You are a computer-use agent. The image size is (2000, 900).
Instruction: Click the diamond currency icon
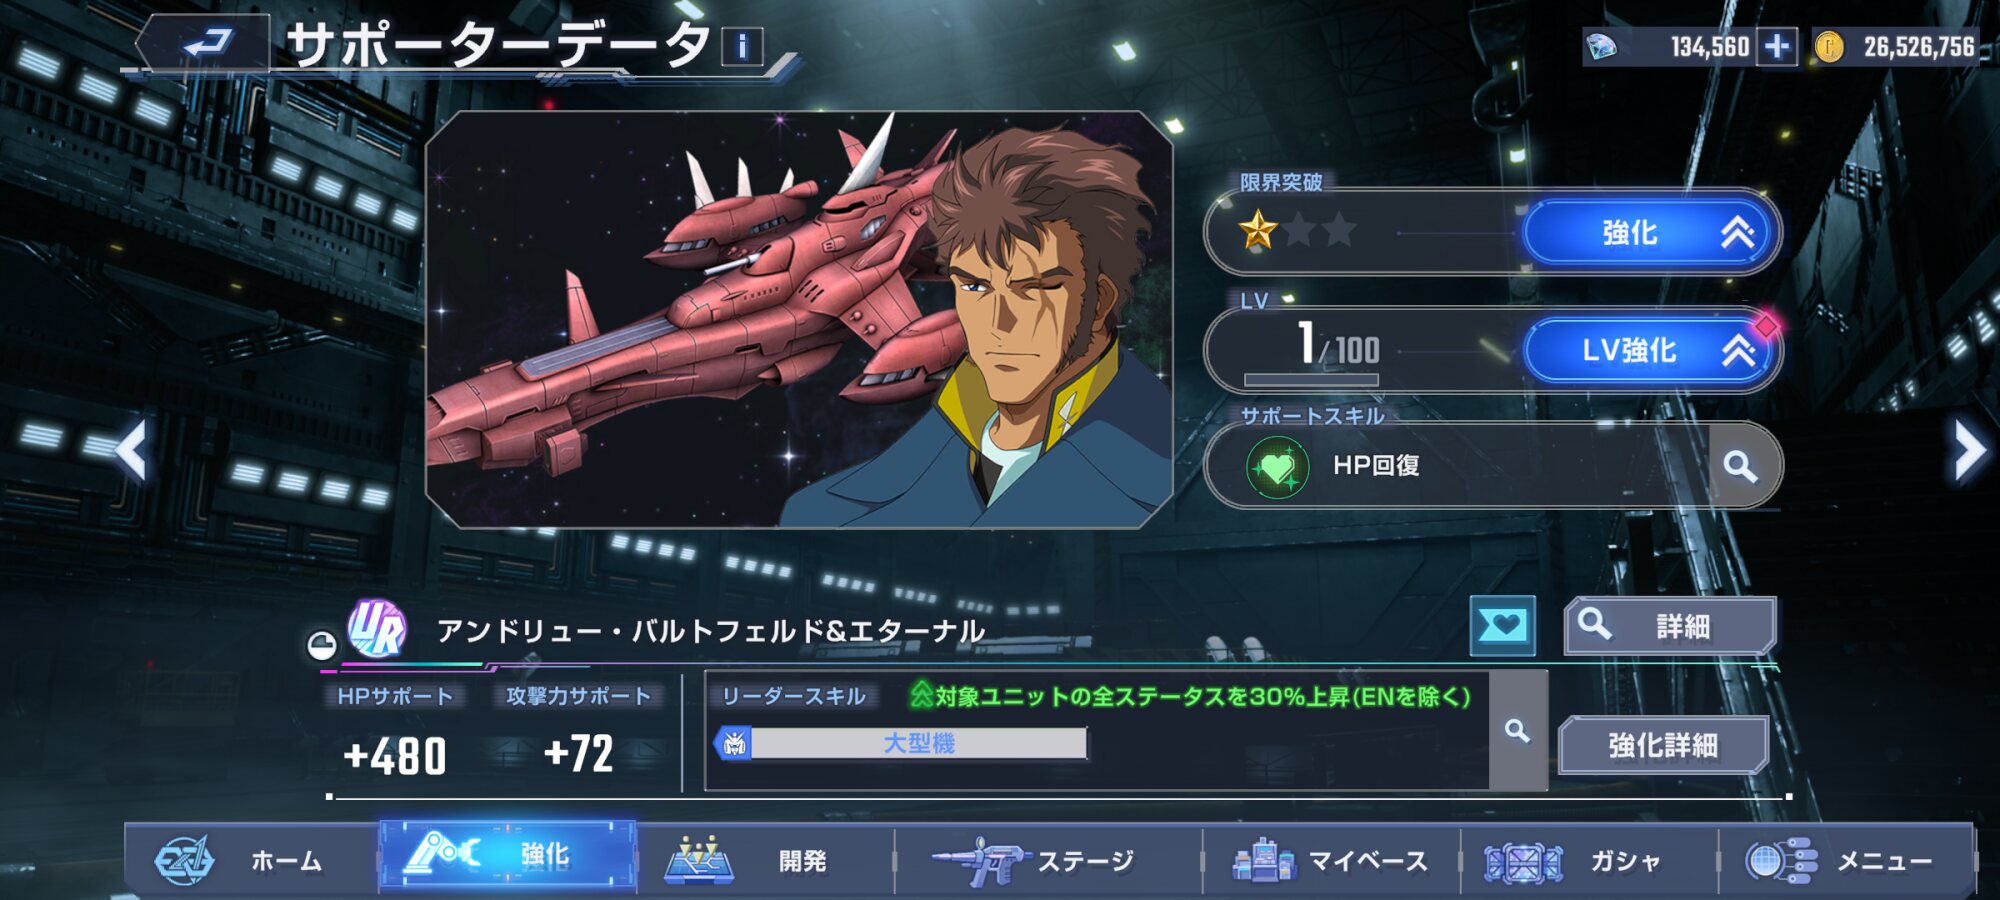1602,47
